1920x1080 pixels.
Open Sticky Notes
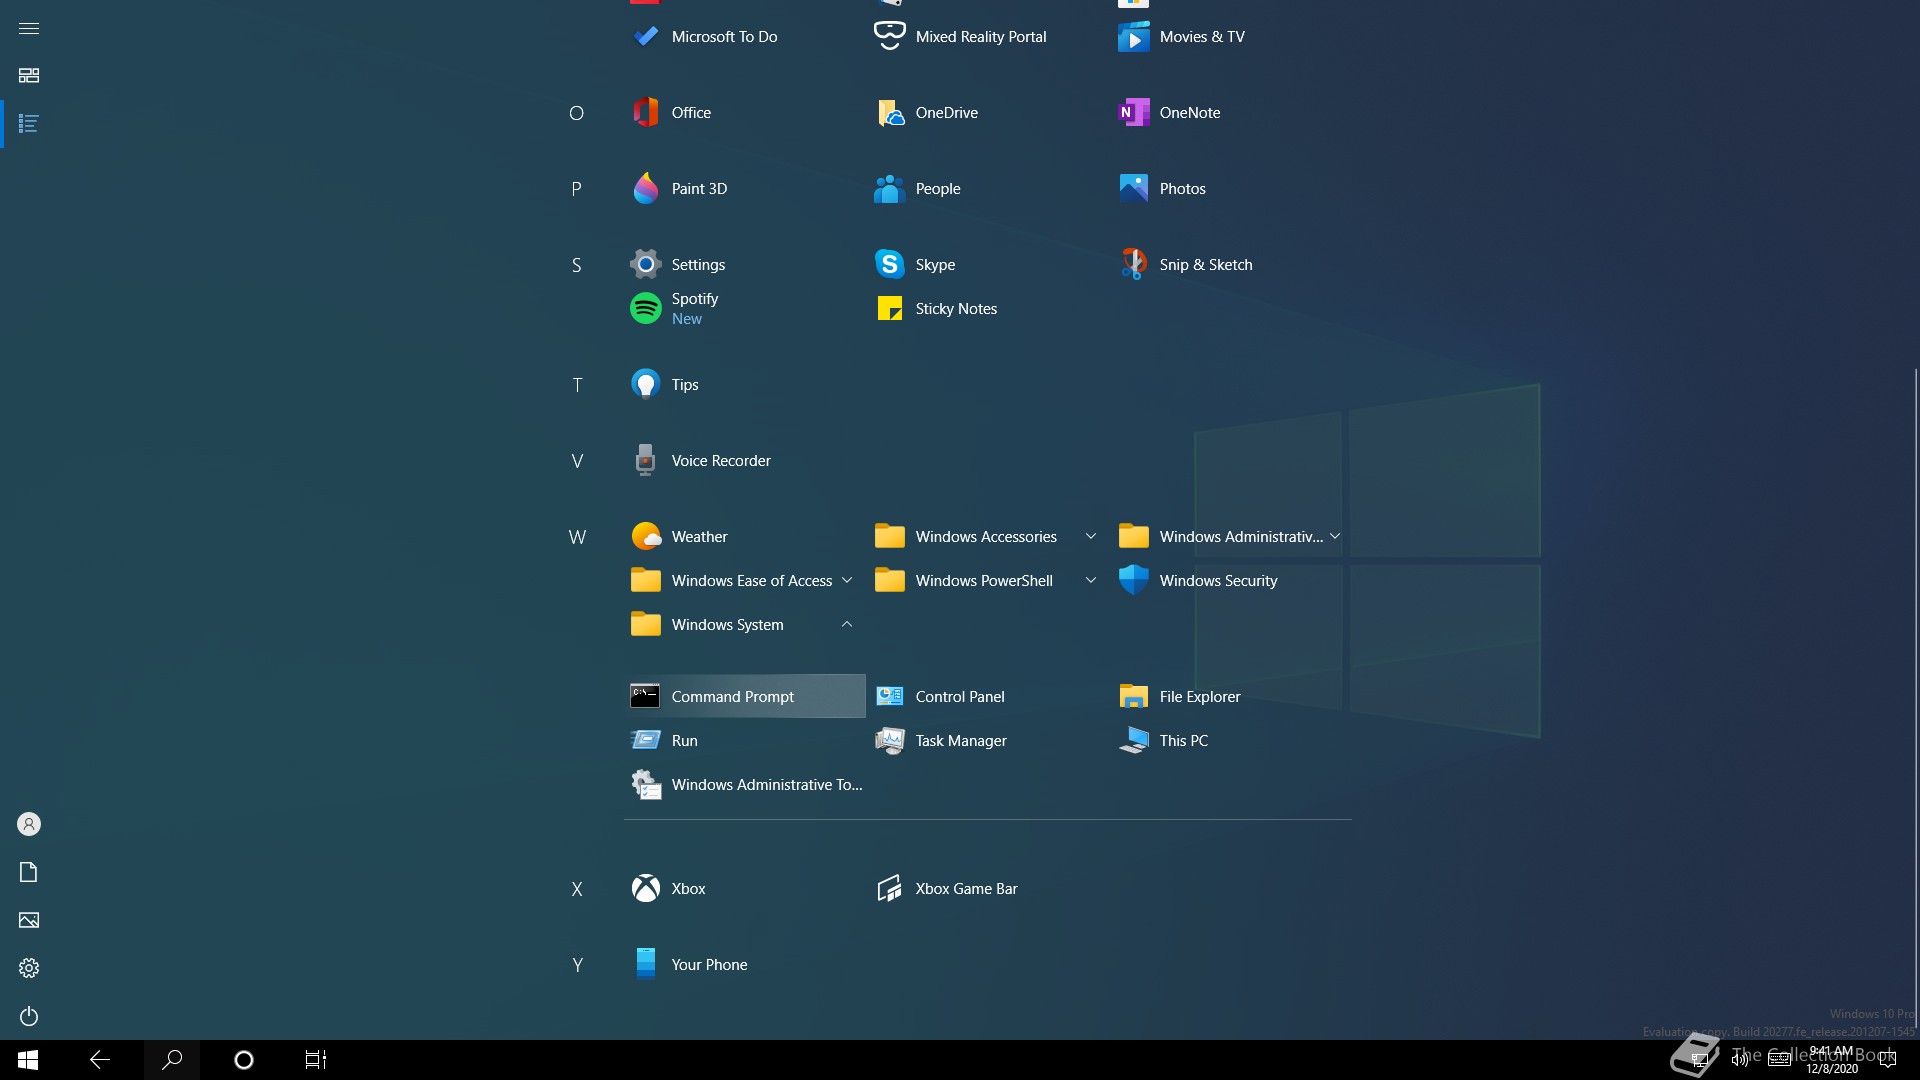click(x=988, y=309)
